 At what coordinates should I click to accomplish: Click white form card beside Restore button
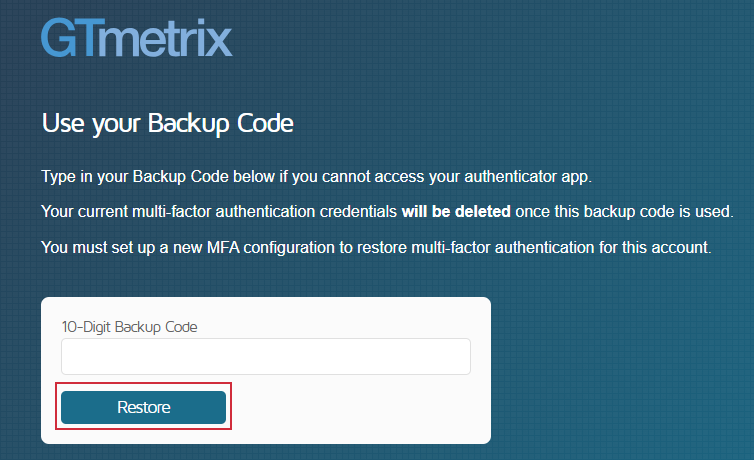(360, 408)
